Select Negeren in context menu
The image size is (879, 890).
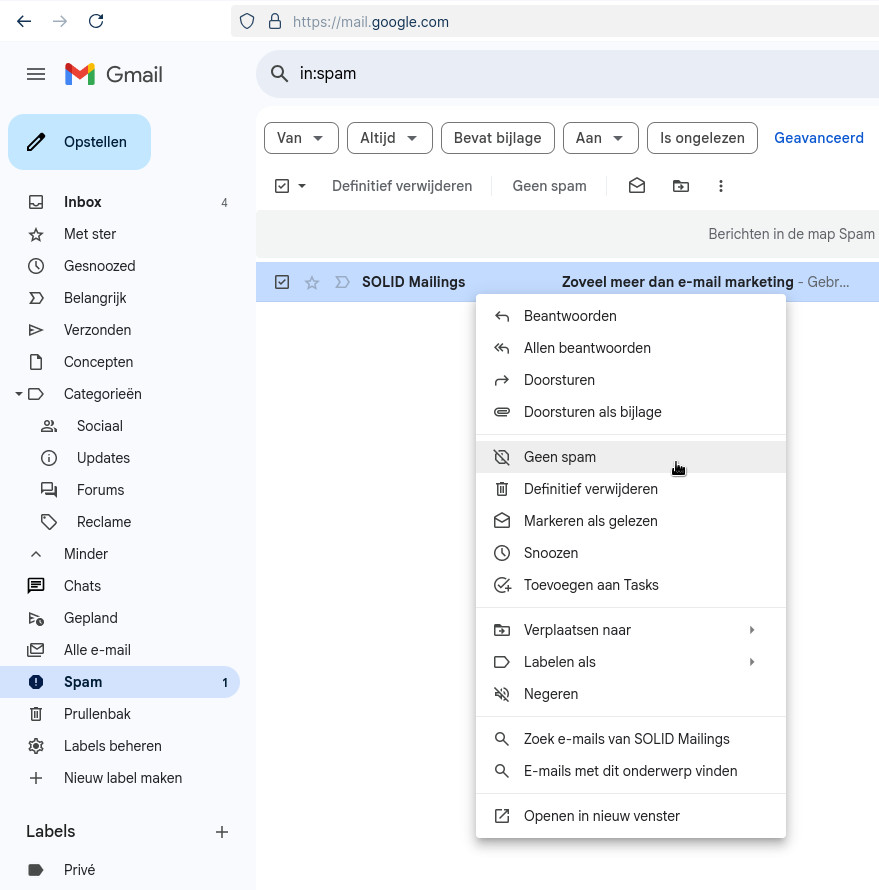[630, 694]
